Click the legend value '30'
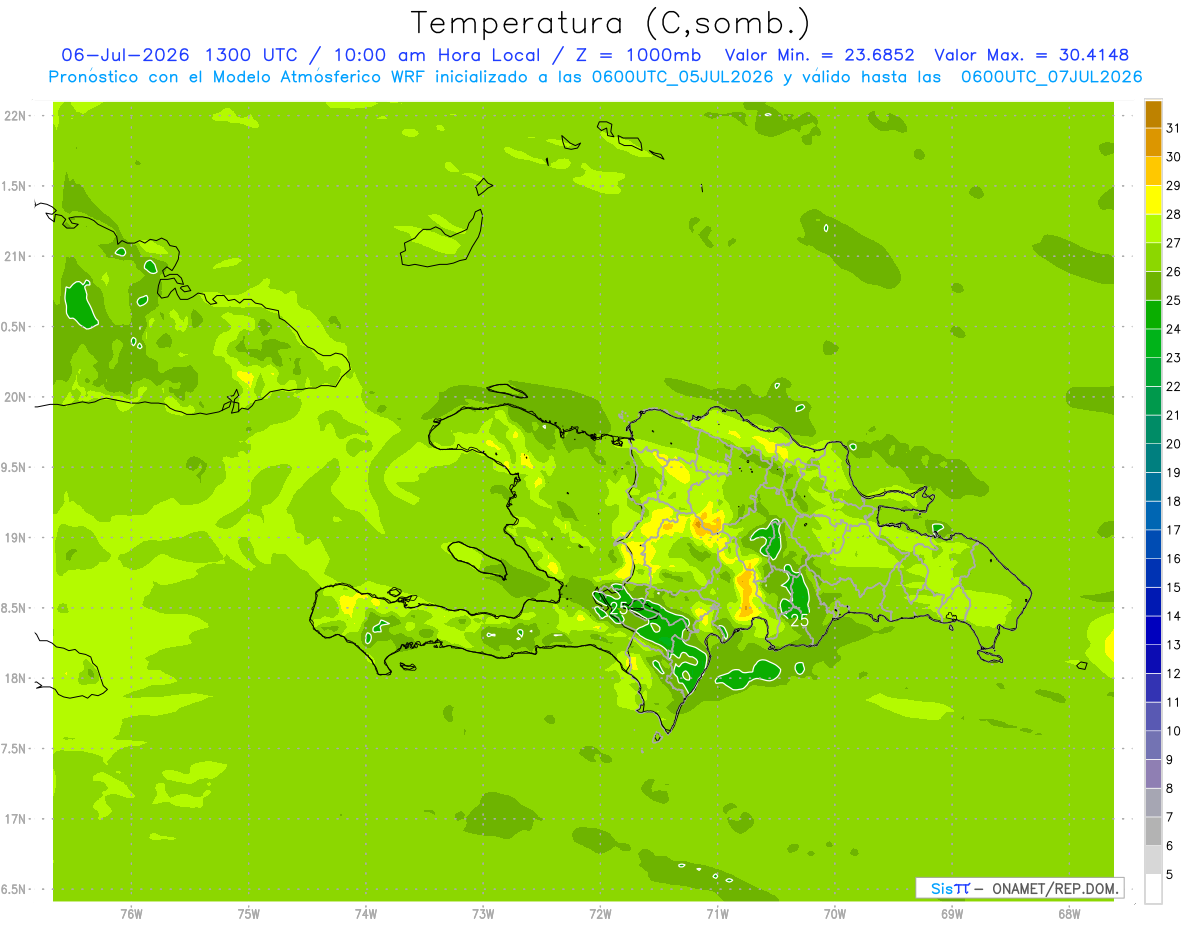The height and width of the screenshot is (927, 1200). (1174, 157)
